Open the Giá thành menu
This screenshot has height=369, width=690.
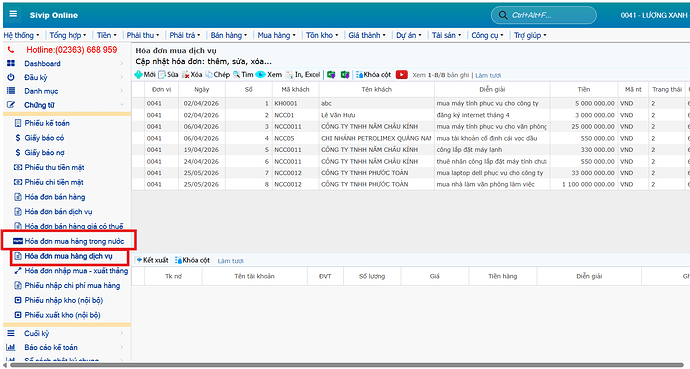[x=367, y=35]
